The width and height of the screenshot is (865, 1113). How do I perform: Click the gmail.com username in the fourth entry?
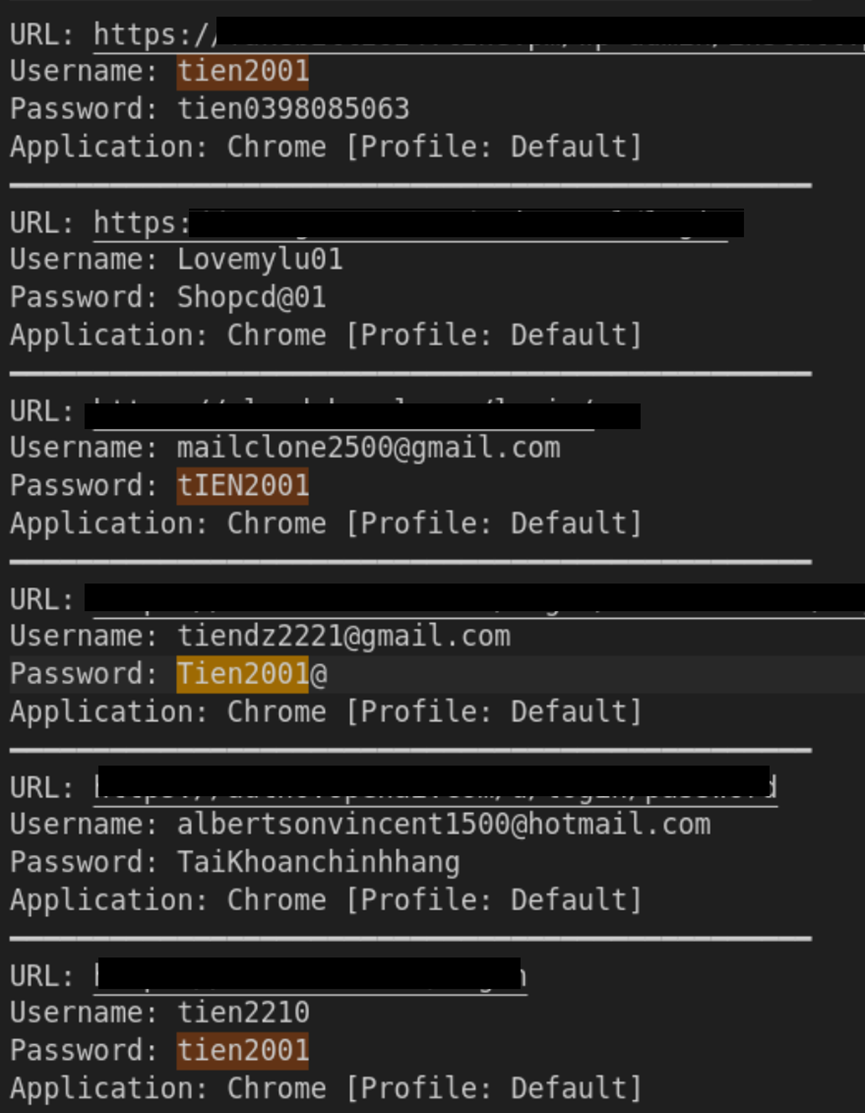(x=343, y=636)
